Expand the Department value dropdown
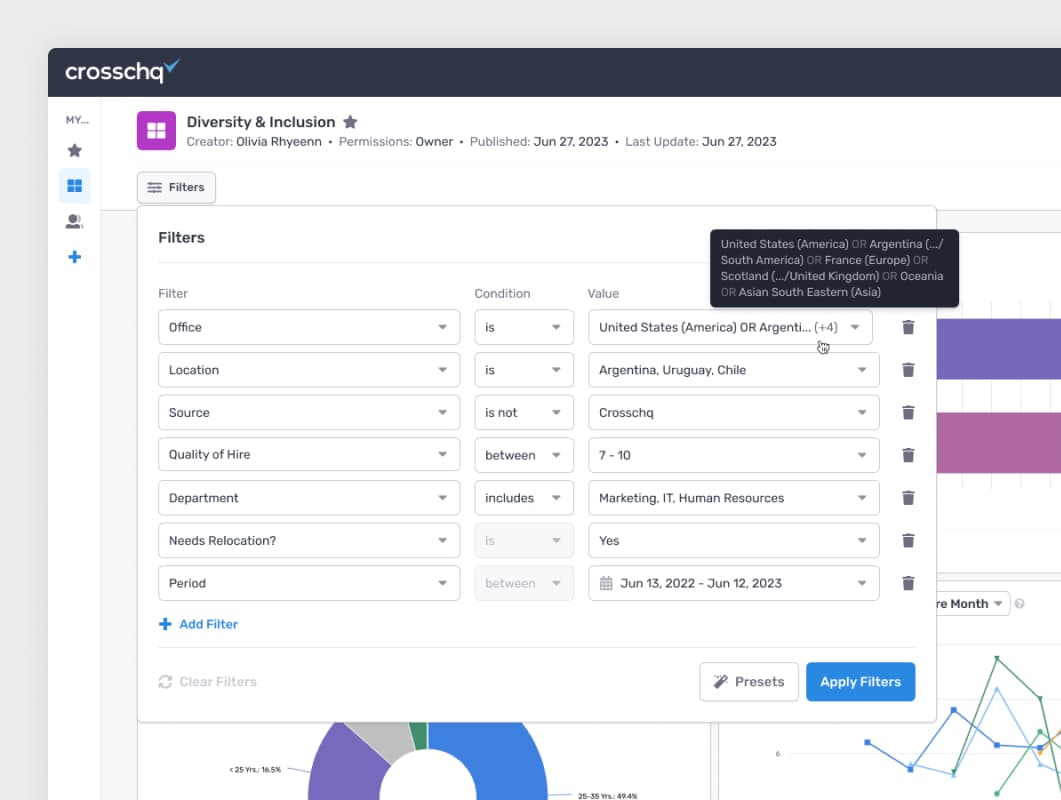Image resolution: width=1061 pixels, height=800 pixels. pyautogui.click(x=733, y=497)
